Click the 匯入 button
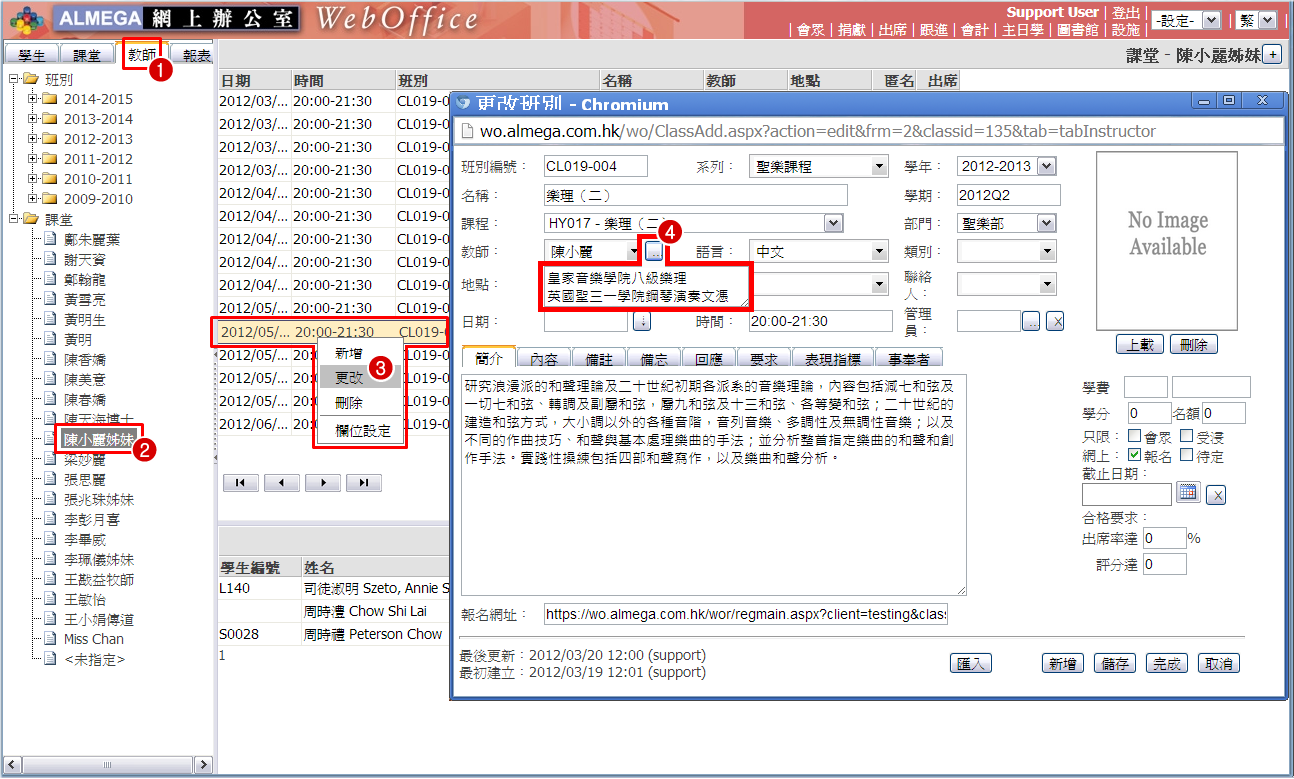1294x779 pixels. 970,663
